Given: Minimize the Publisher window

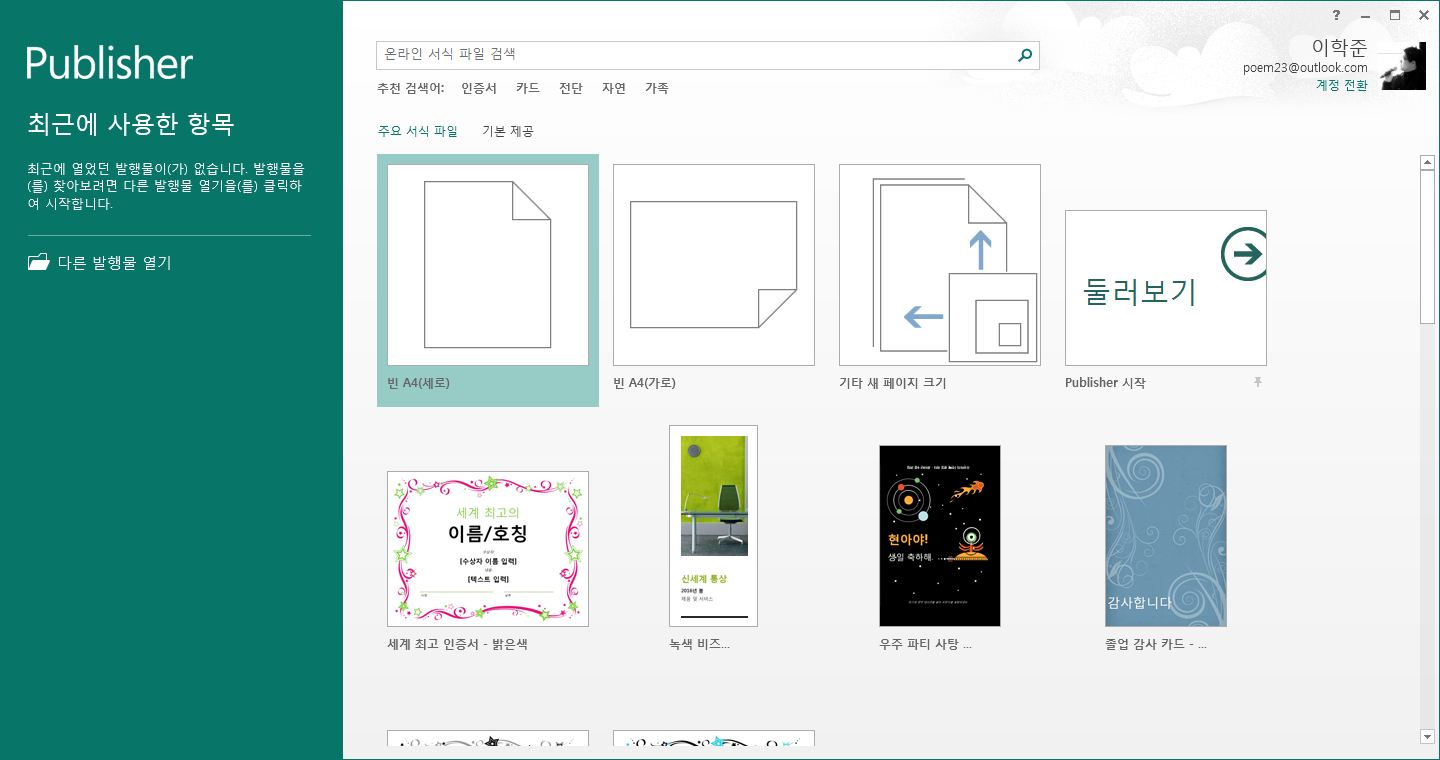Looking at the screenshot, I should pyautogui.click(x=1366, y=15).
